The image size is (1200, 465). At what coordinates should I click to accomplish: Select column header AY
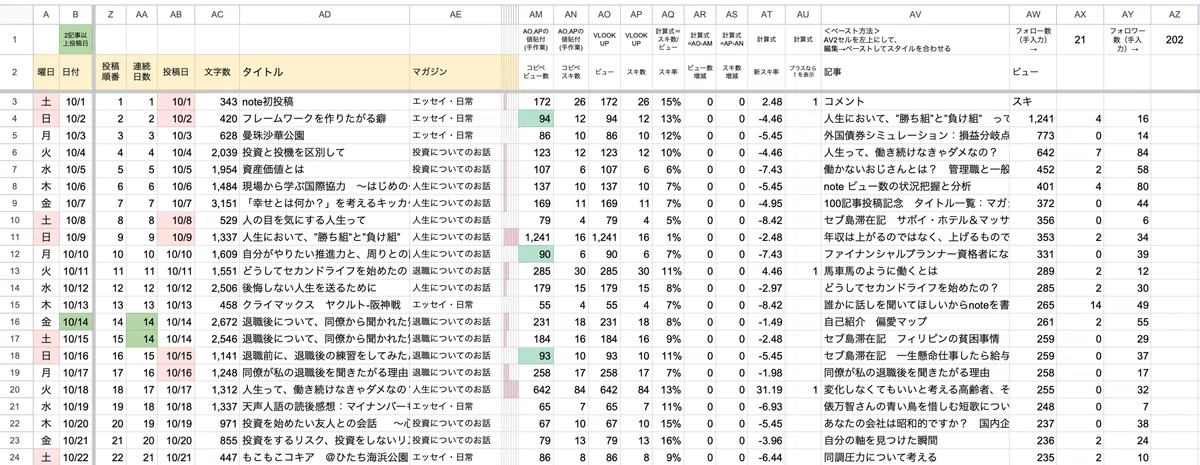tap(1128, 15)
